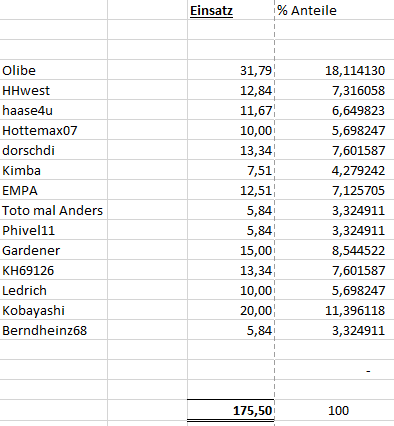Select the Toto mal Anders cell
Image resolution: width=394 pixels, height=426 pixels.
(54, 210)
